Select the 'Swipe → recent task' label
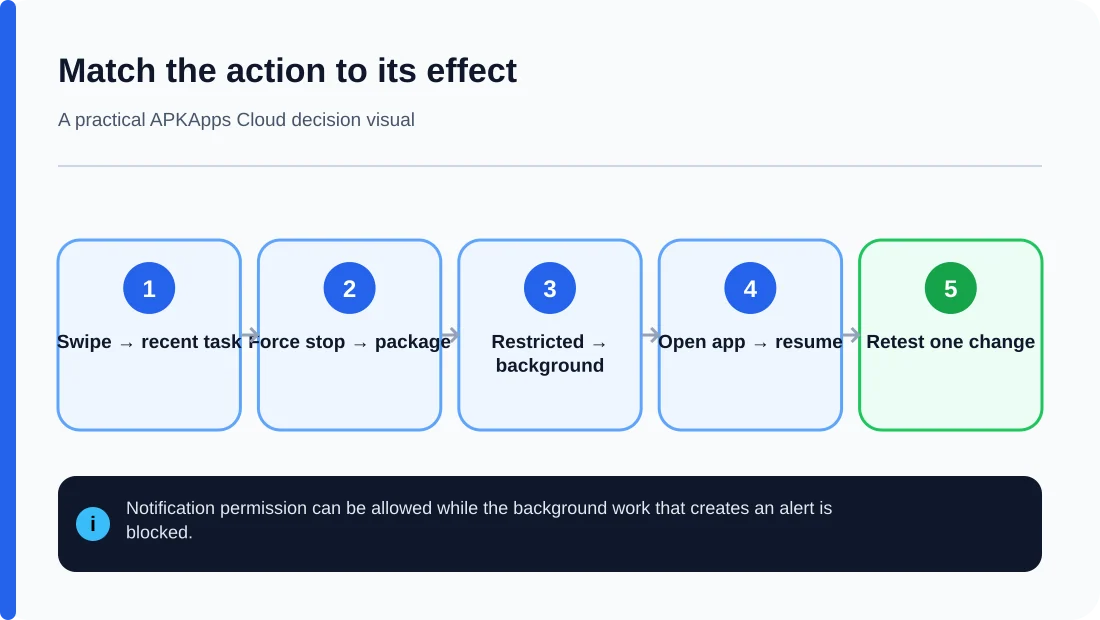This screenshot has width=1100, height=620. (149, 342)
